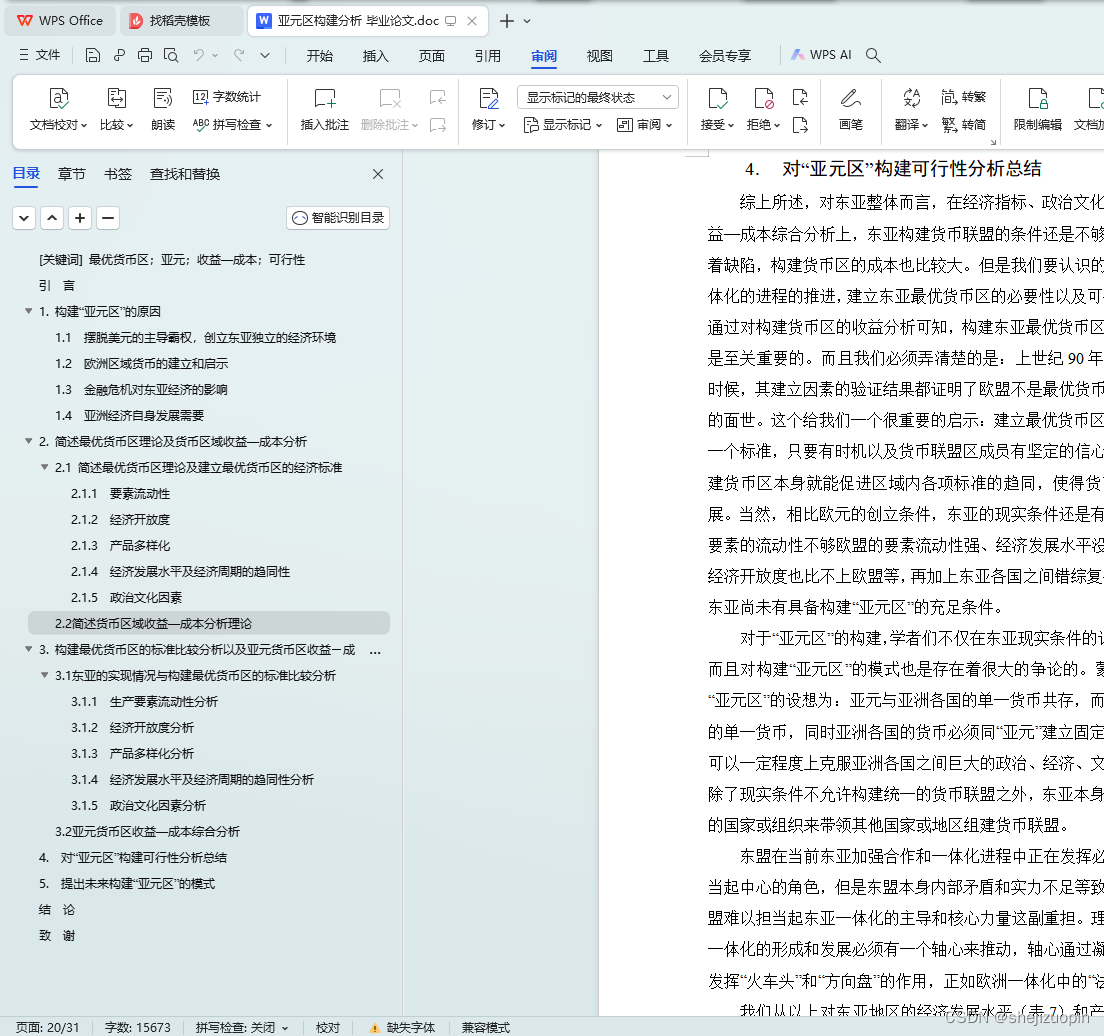The image size is (1104, 1036).
Task: Click 拒绝 reject changes icon
Action: (763, 110)
